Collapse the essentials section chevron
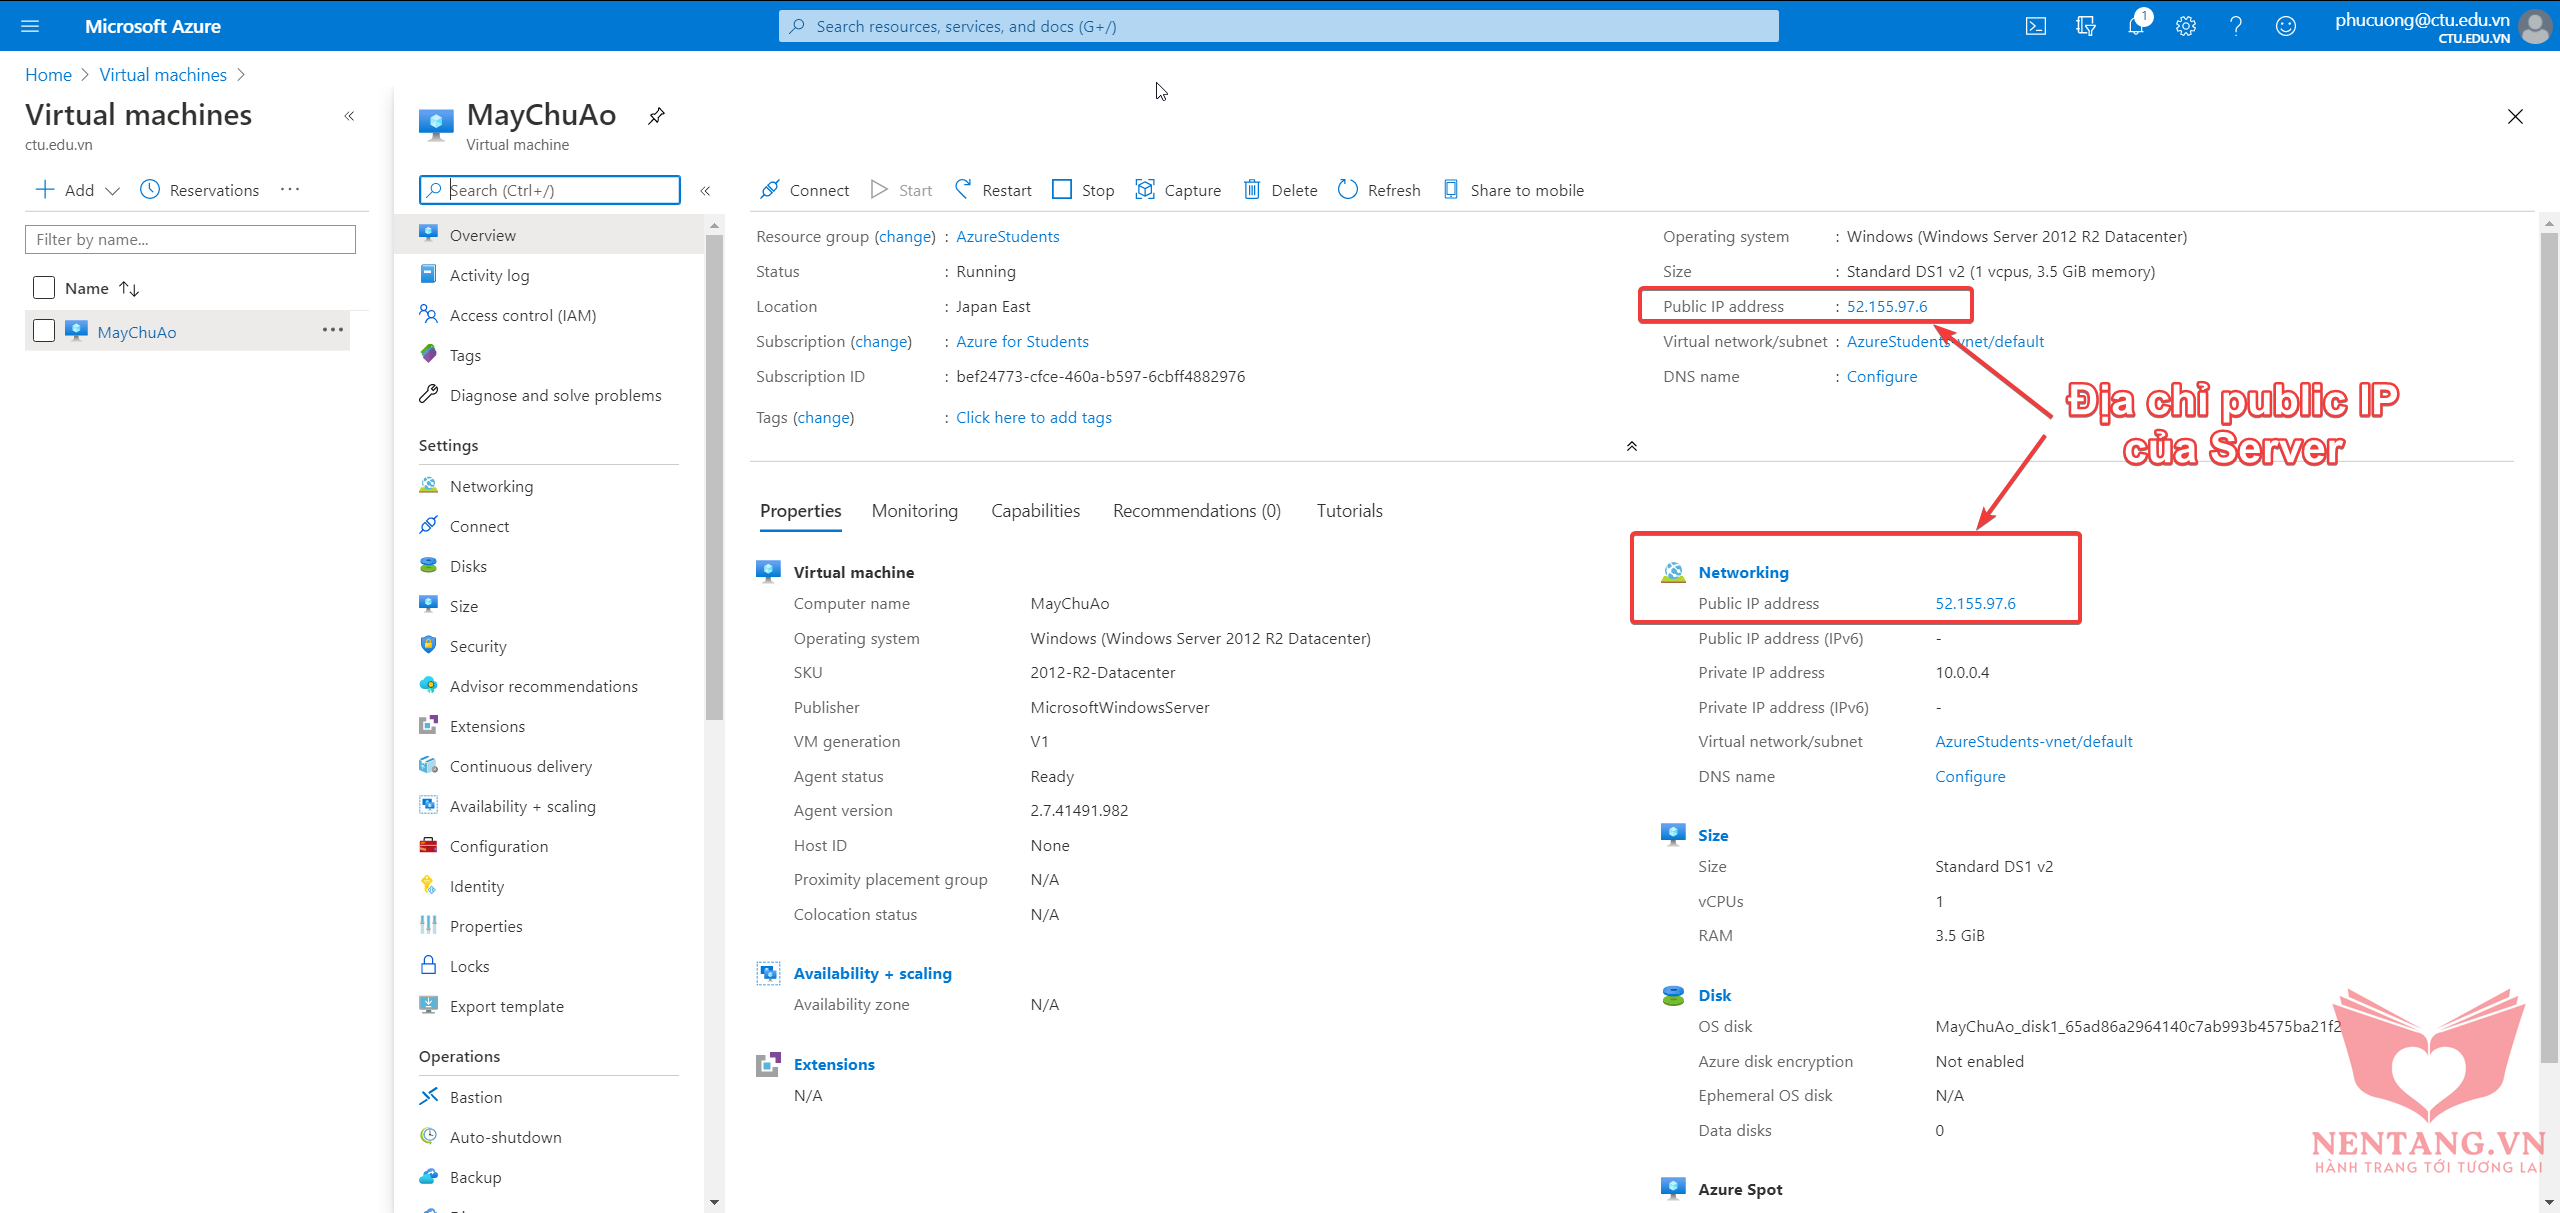The width and height of the screenshot is (2560, 1213). coord(1631,446)
